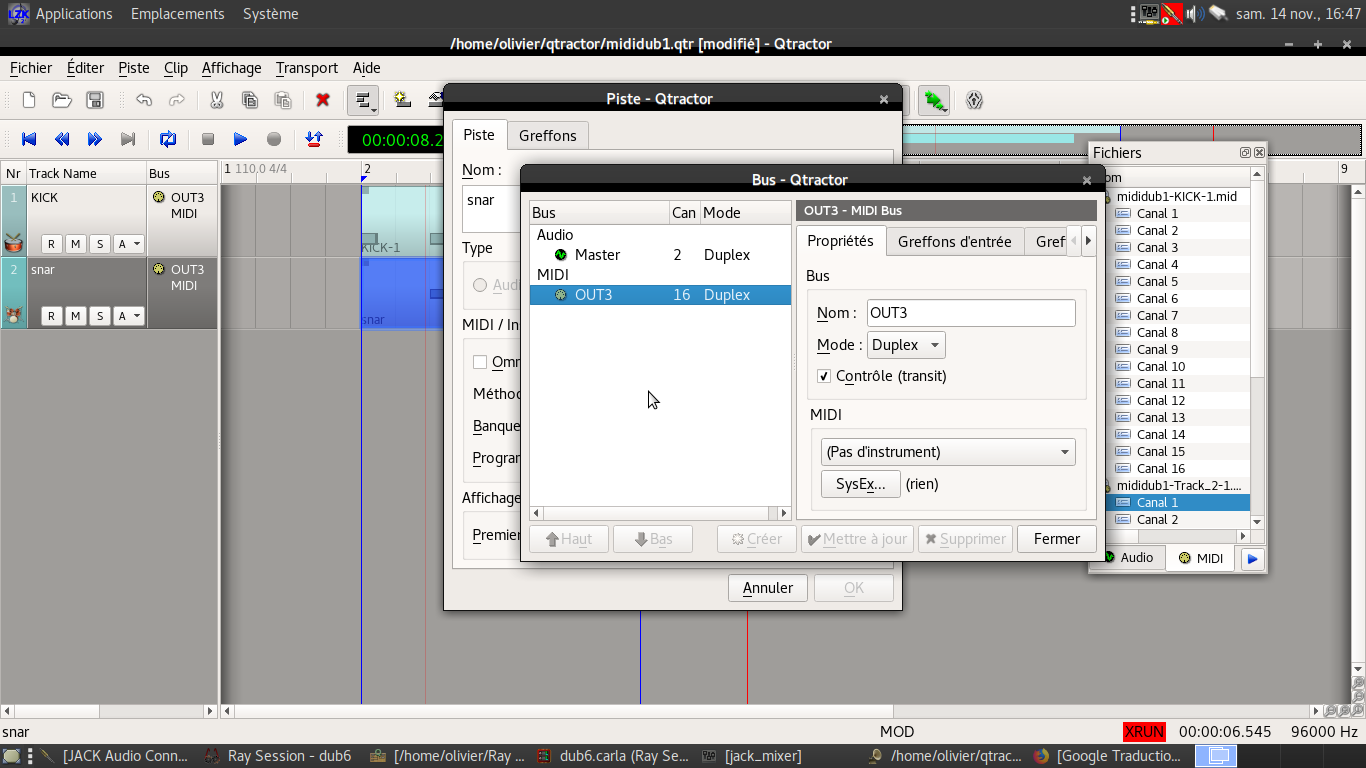Open a session file with the folder icon
This screenshot has width=1366, height=768.
pos(62,100)
